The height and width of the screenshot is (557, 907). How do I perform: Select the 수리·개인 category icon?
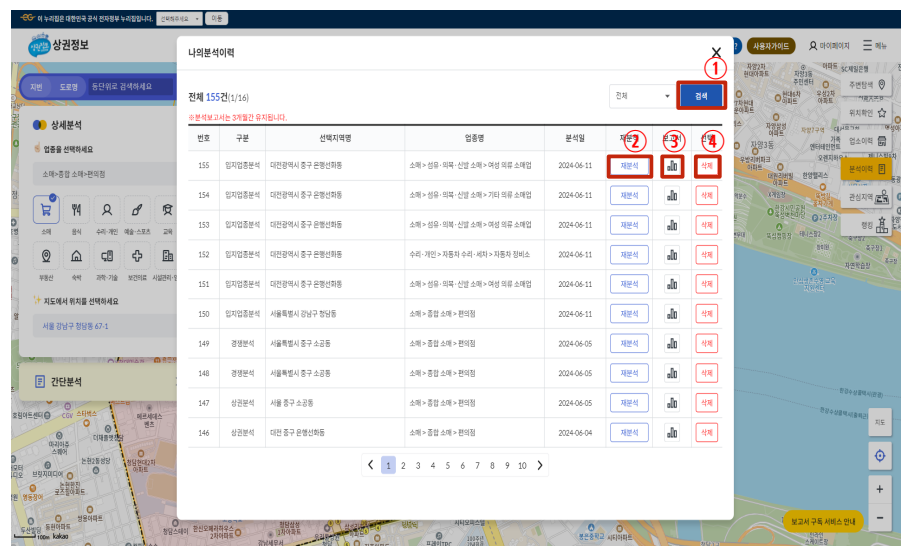click(107, 210)
